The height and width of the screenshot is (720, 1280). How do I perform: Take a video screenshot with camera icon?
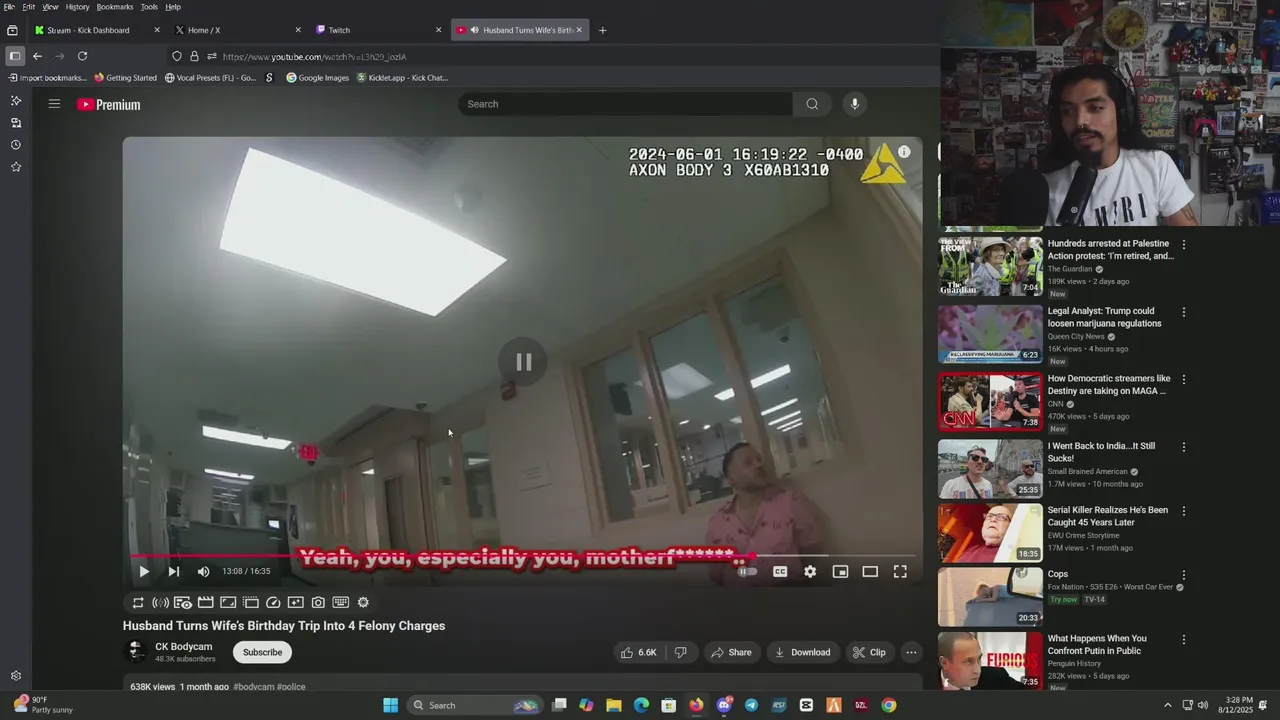pyautogui.click(x=318, y=602)
